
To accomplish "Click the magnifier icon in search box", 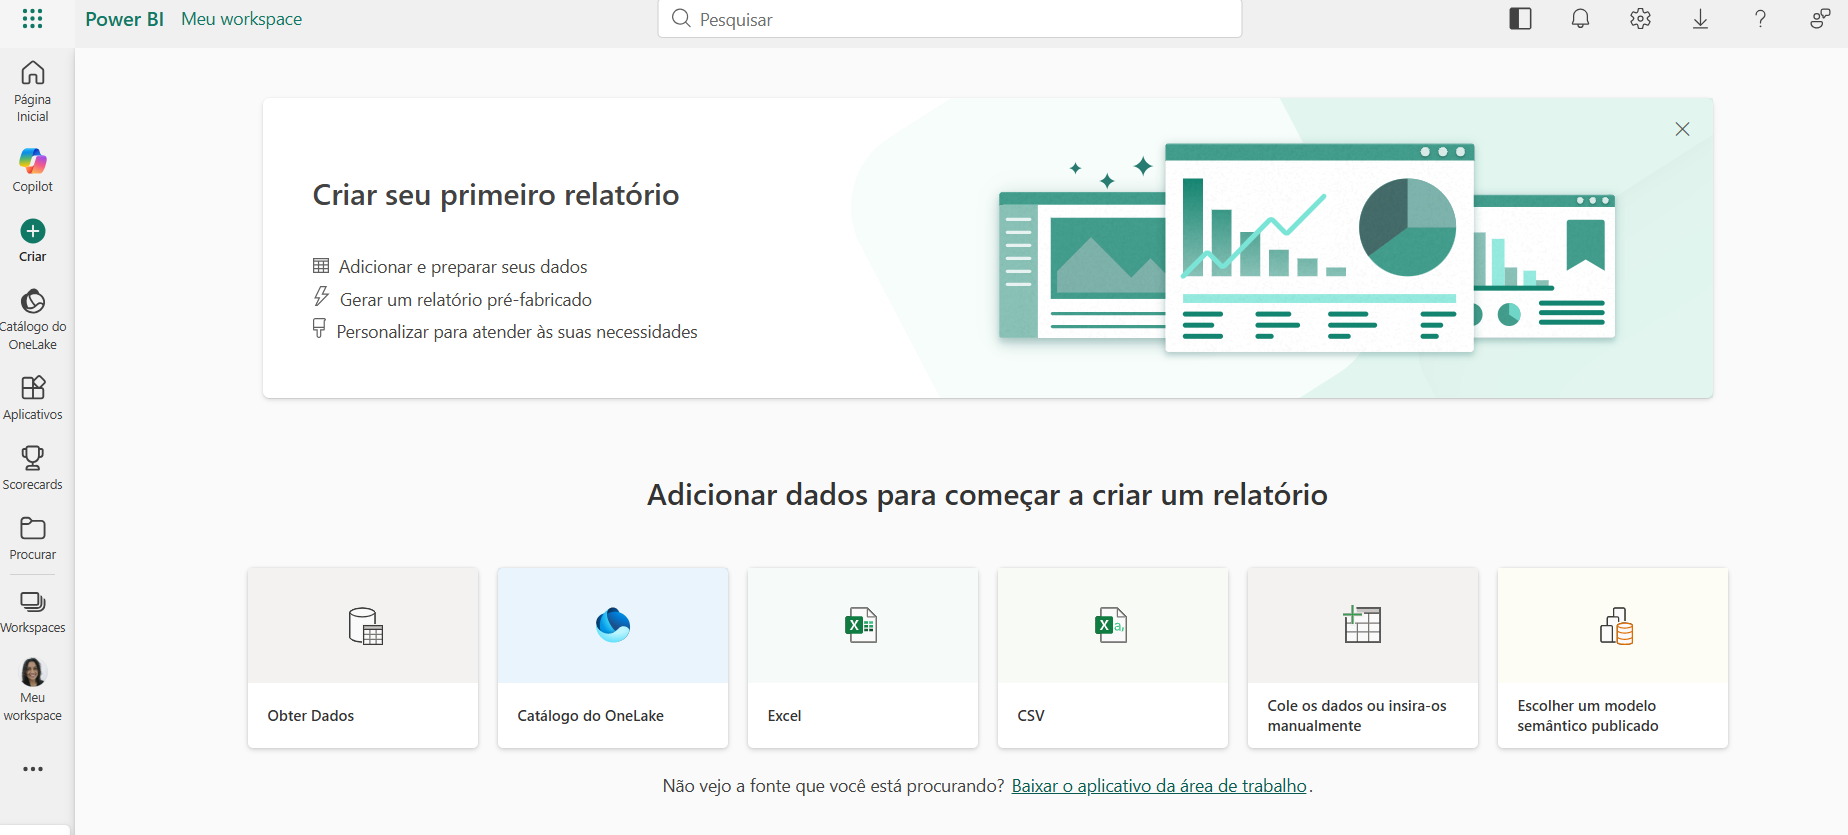I will (681, 18).
